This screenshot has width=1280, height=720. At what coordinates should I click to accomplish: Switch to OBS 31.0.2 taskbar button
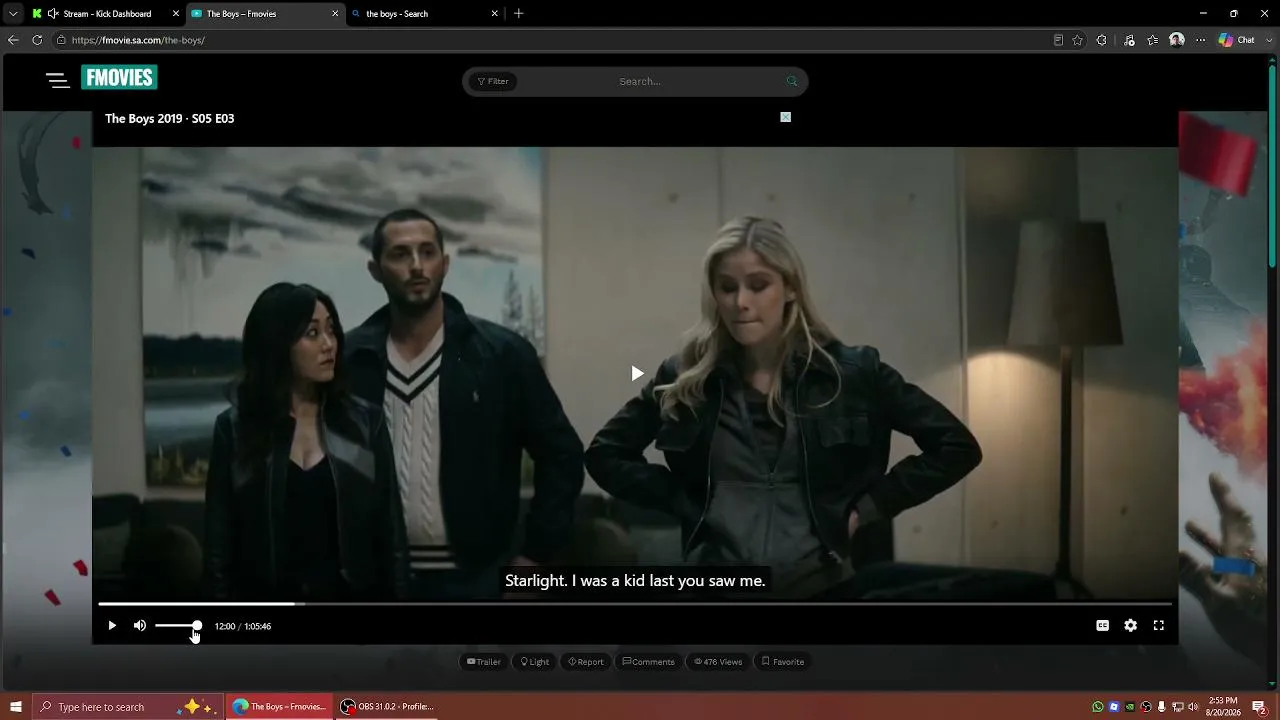tap(387, 707)
